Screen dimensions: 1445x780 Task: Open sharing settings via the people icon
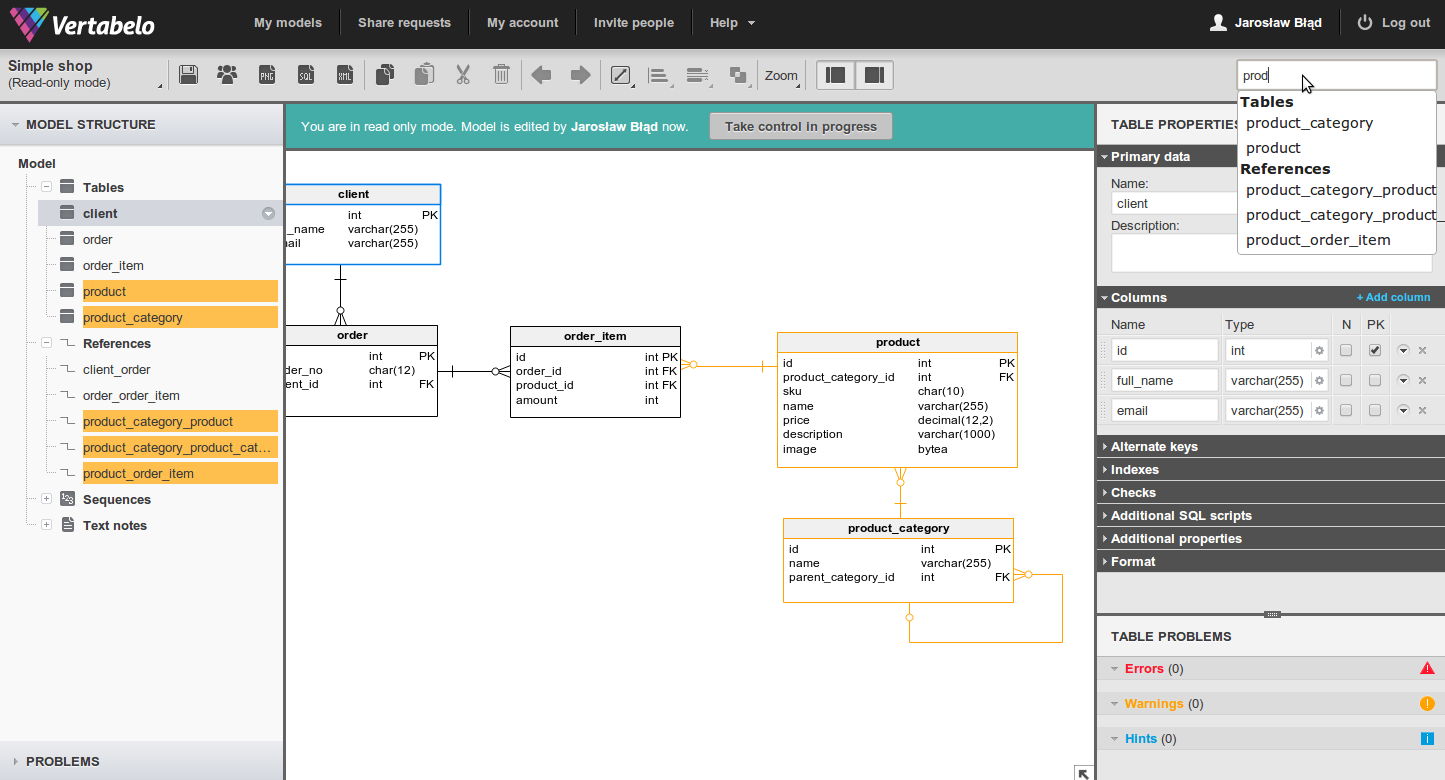coord(227,74)
